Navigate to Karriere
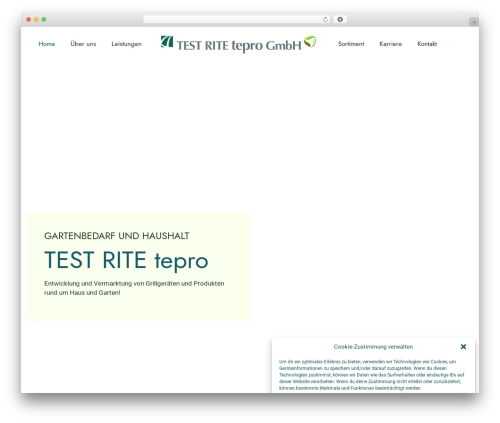The width and height of the screenshot is (500, 423). click(x=390, y=44)
